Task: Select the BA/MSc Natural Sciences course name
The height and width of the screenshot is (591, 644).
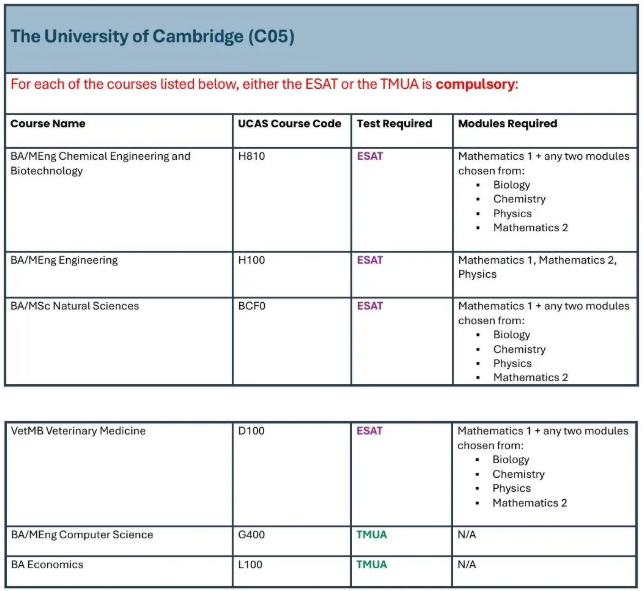Action: tap(75, 306)
